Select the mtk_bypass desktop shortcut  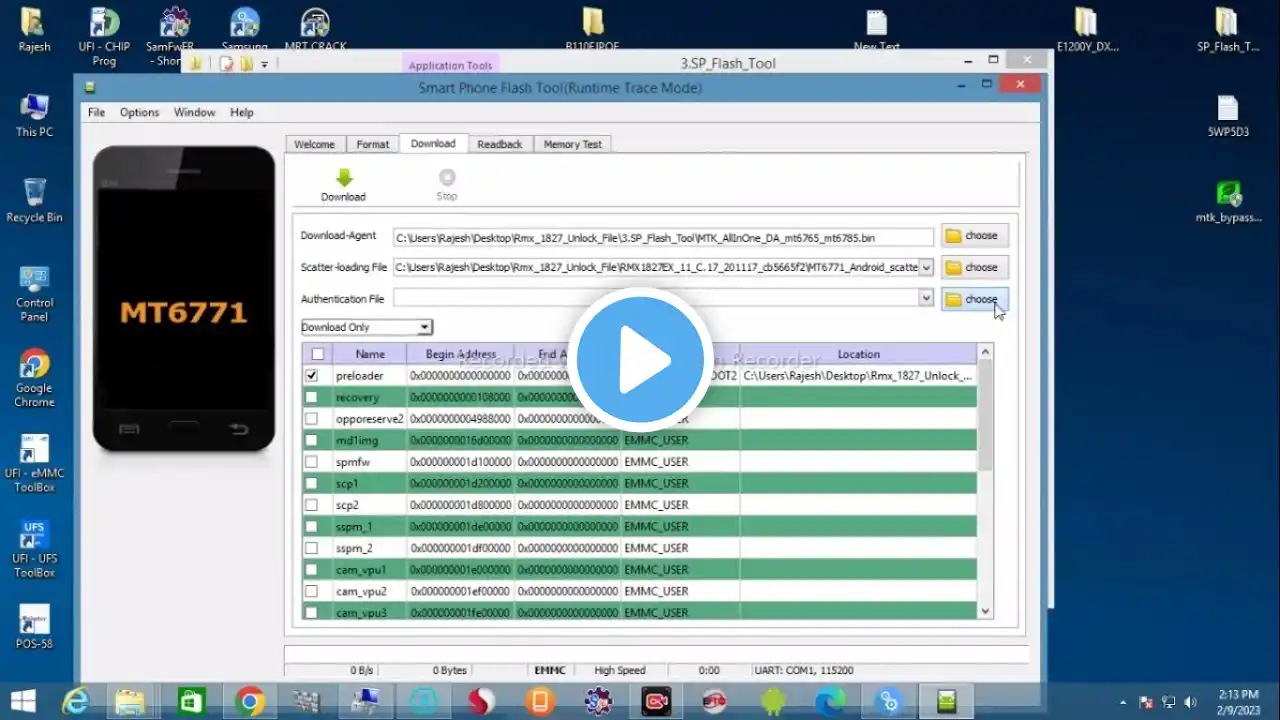[1228, 201]
